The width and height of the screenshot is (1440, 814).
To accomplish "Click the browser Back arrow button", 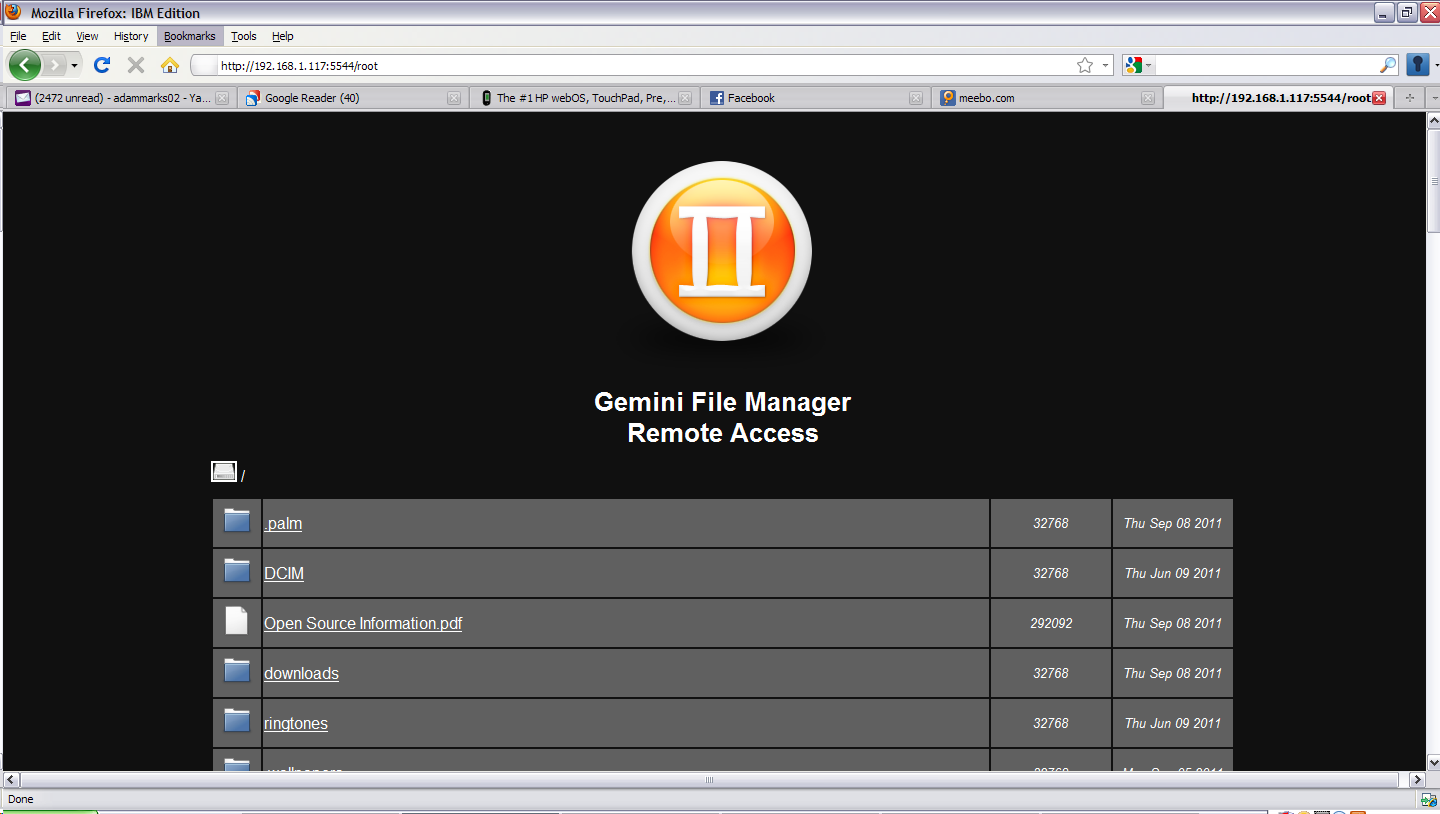I will tap(25, 65).
